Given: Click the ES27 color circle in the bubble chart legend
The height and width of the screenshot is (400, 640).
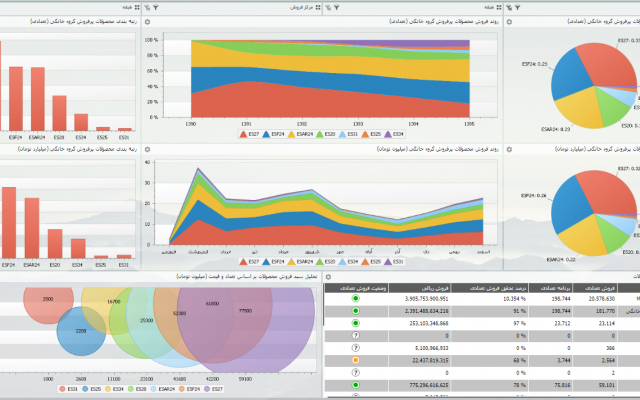Looking at the screenshot, I should [x=207, y=389].
